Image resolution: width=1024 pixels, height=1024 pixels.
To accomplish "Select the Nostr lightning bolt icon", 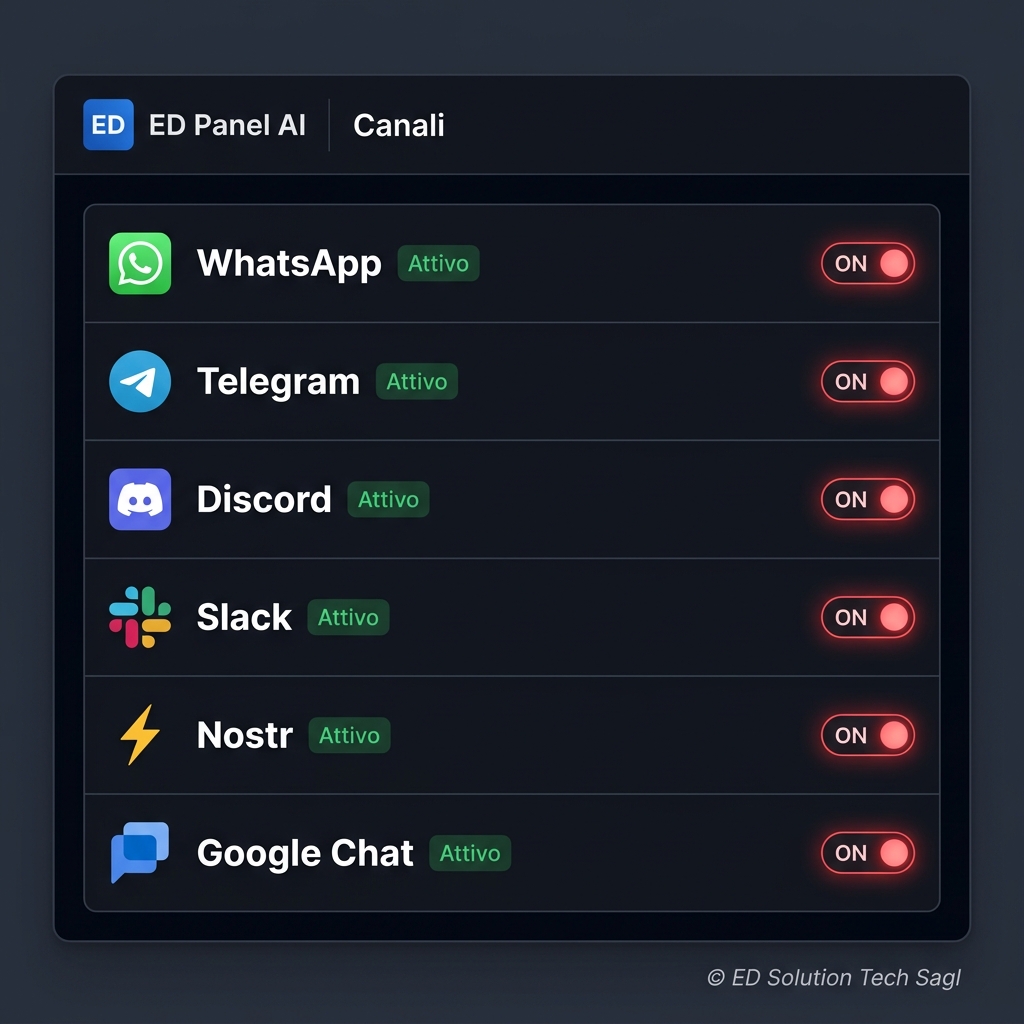I will [140, 735].
